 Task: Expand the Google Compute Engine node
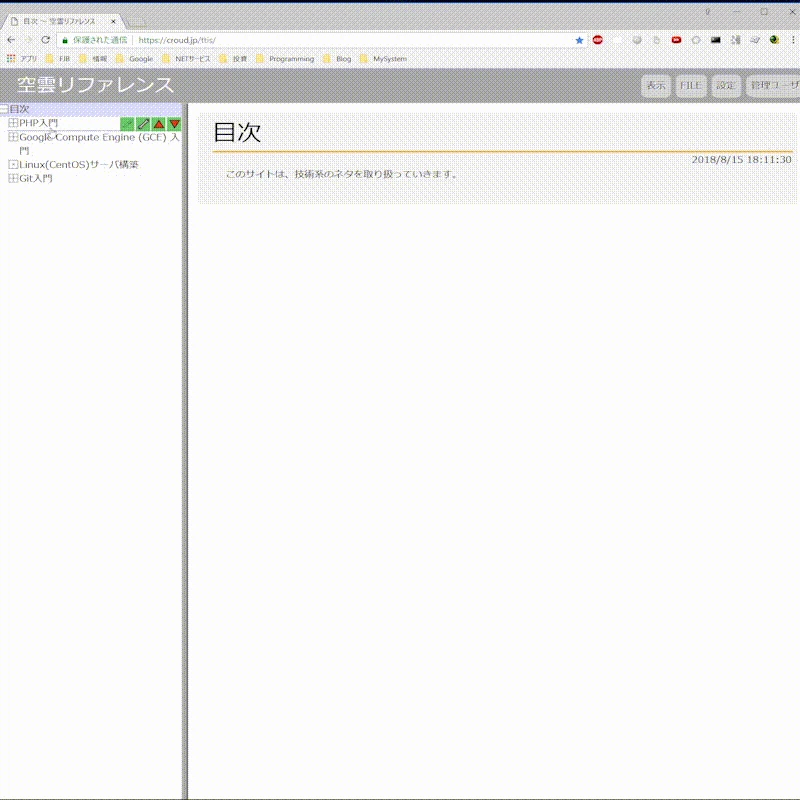(x=13, y=137)
